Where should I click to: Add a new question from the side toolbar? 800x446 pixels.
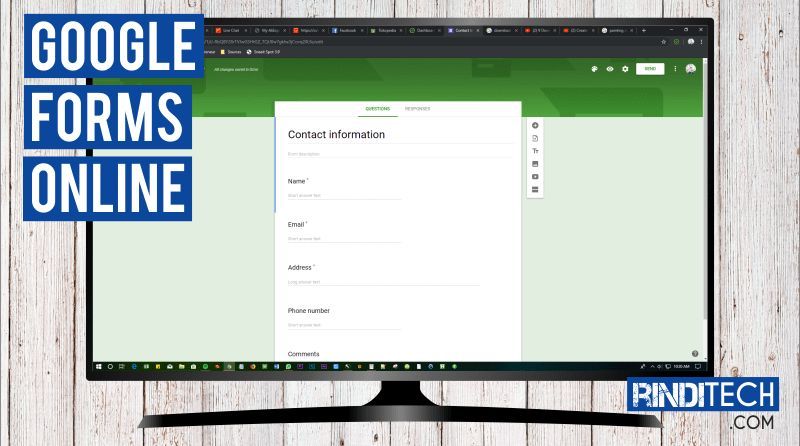[535, 126]
